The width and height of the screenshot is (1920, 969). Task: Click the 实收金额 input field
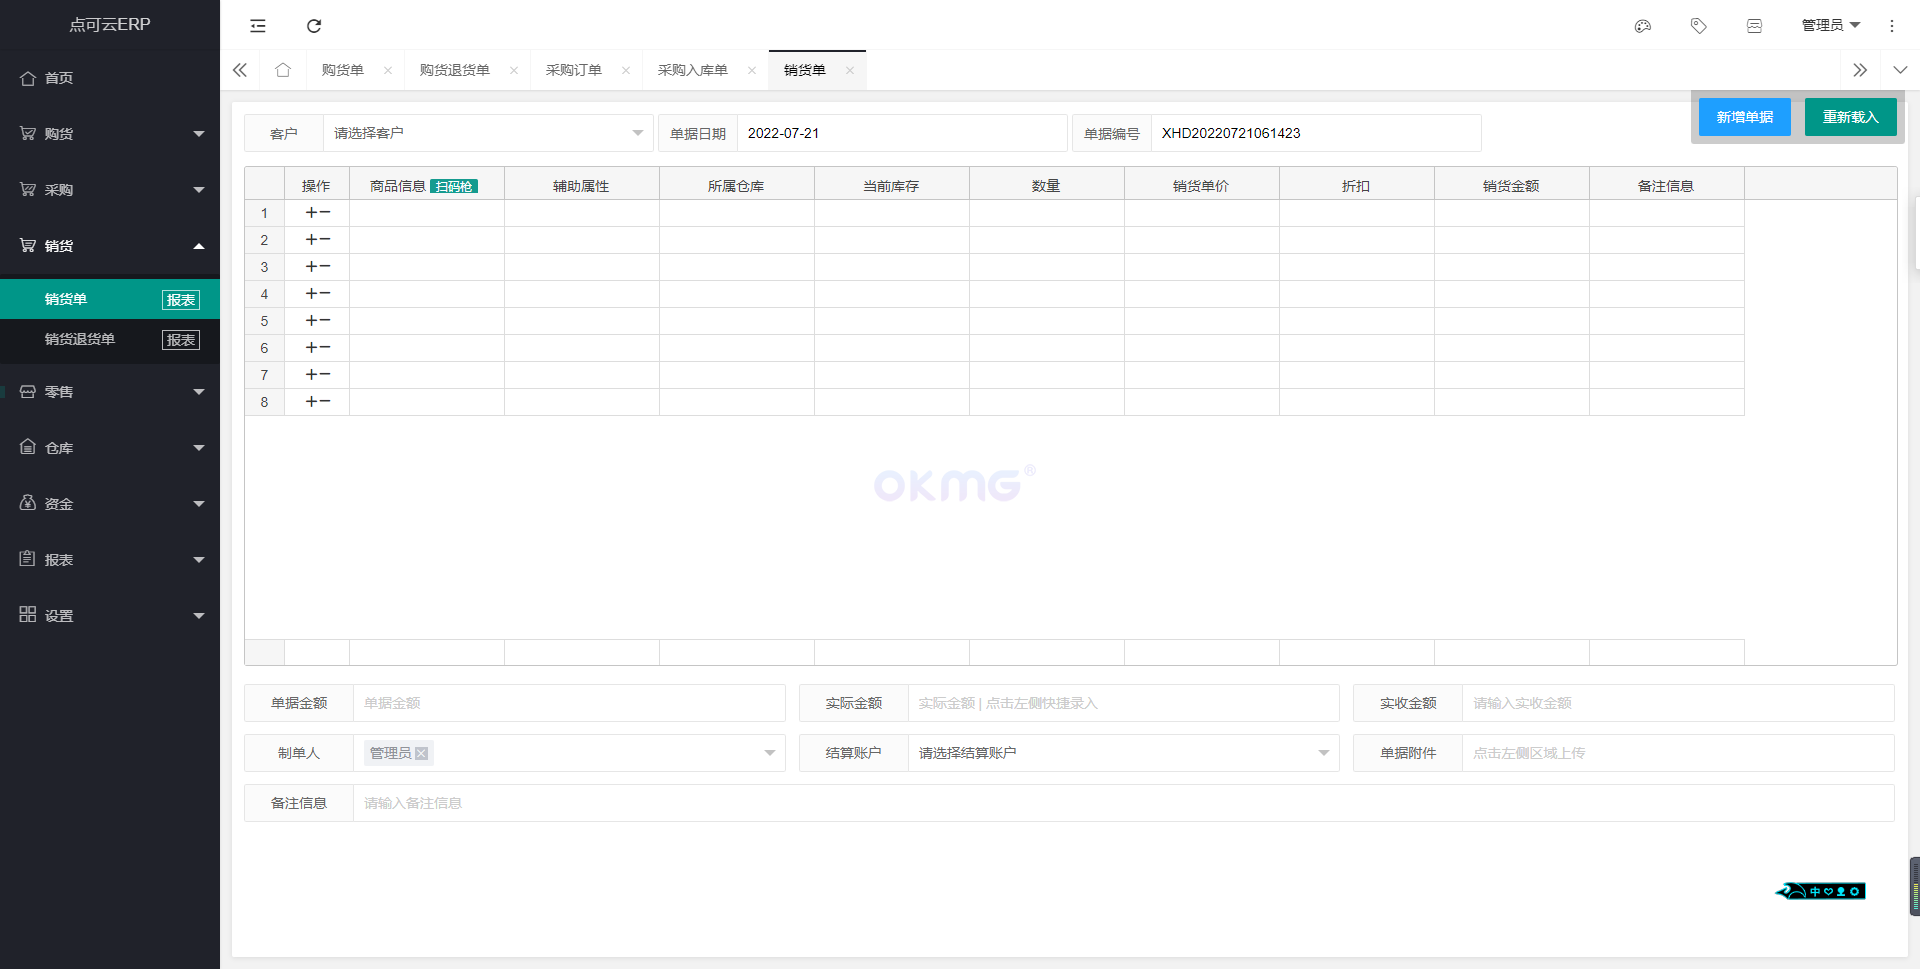[x=1678, y=703]
